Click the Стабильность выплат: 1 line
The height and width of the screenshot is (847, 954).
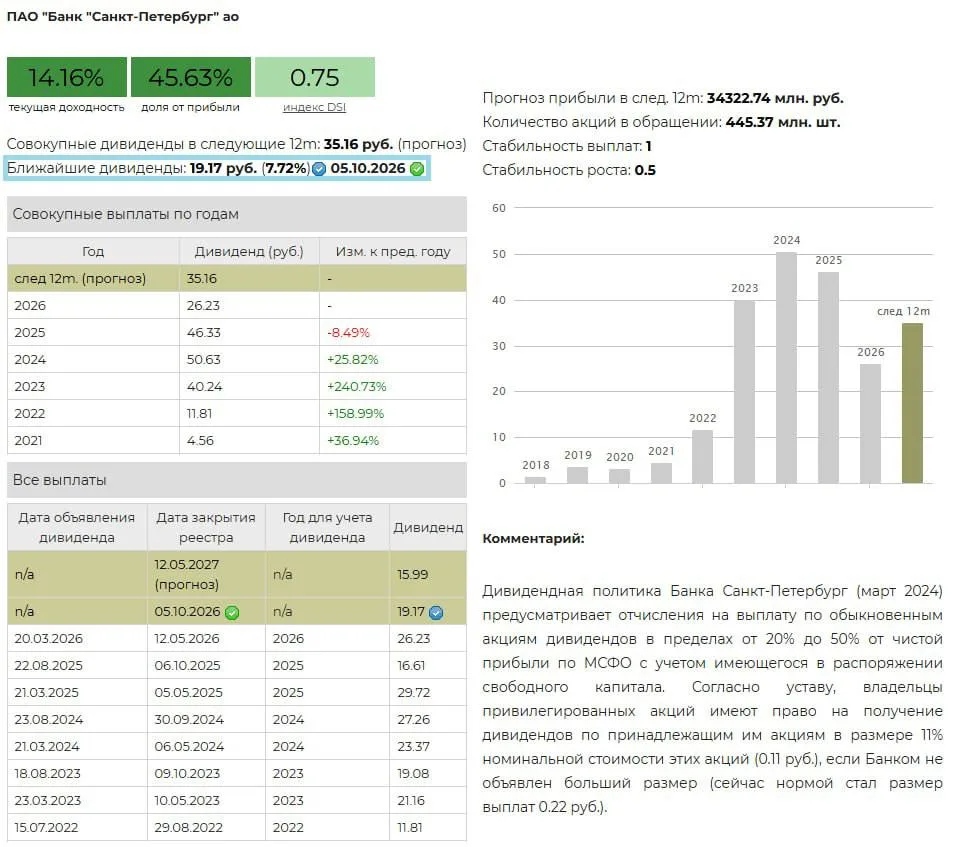pos(567,146)
